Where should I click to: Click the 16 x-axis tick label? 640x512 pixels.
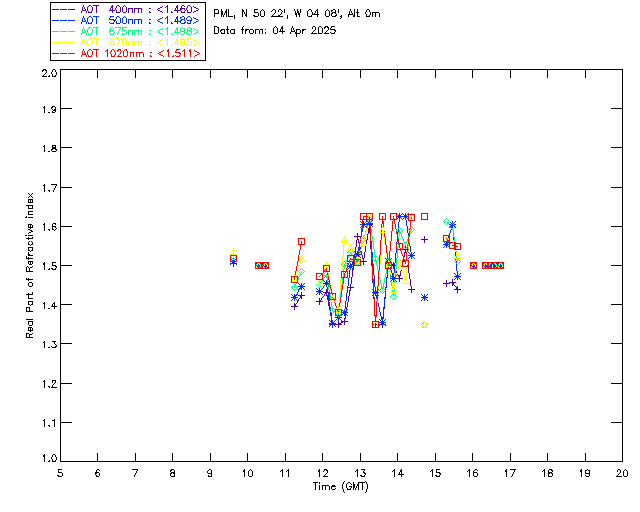pyautogui.click(x=472, y=473)
